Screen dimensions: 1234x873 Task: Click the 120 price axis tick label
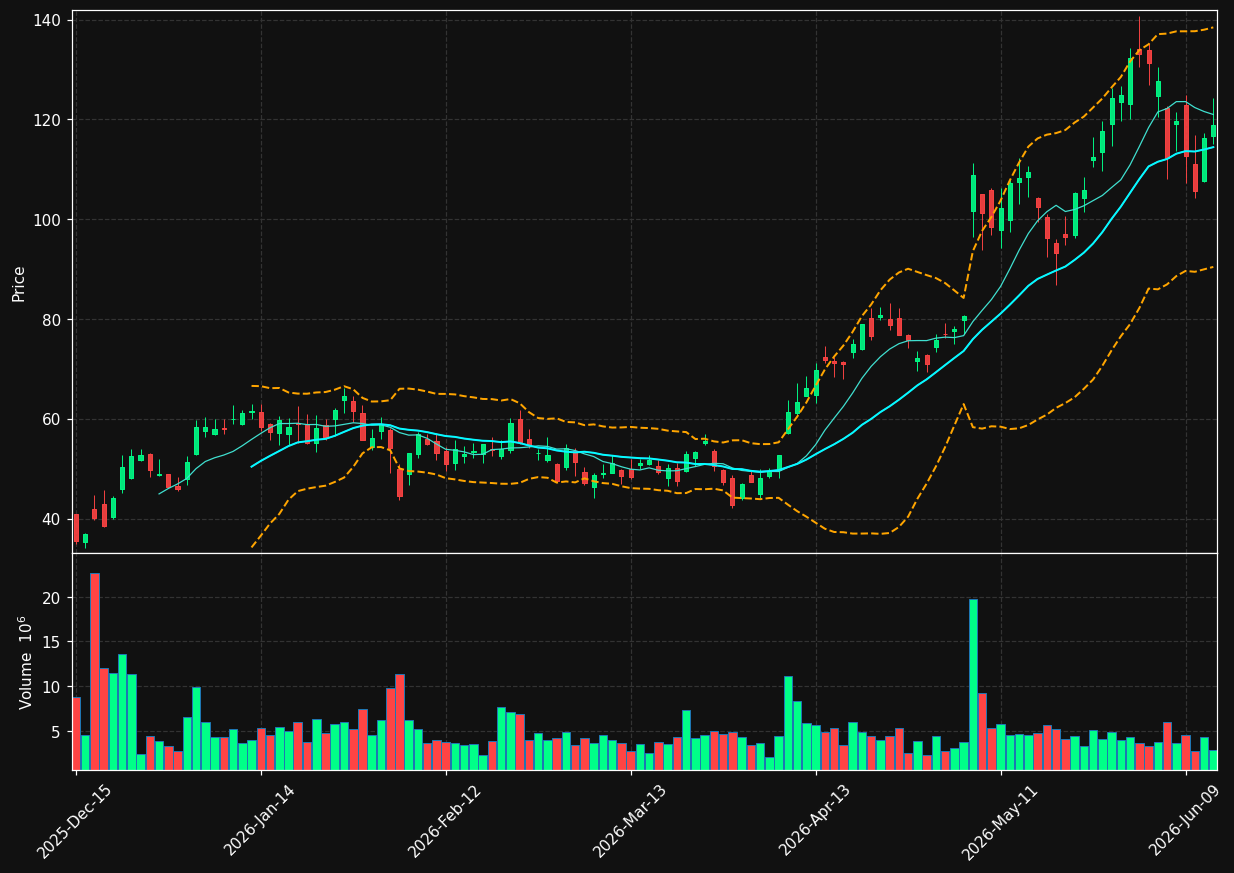(x=47, y=120)
